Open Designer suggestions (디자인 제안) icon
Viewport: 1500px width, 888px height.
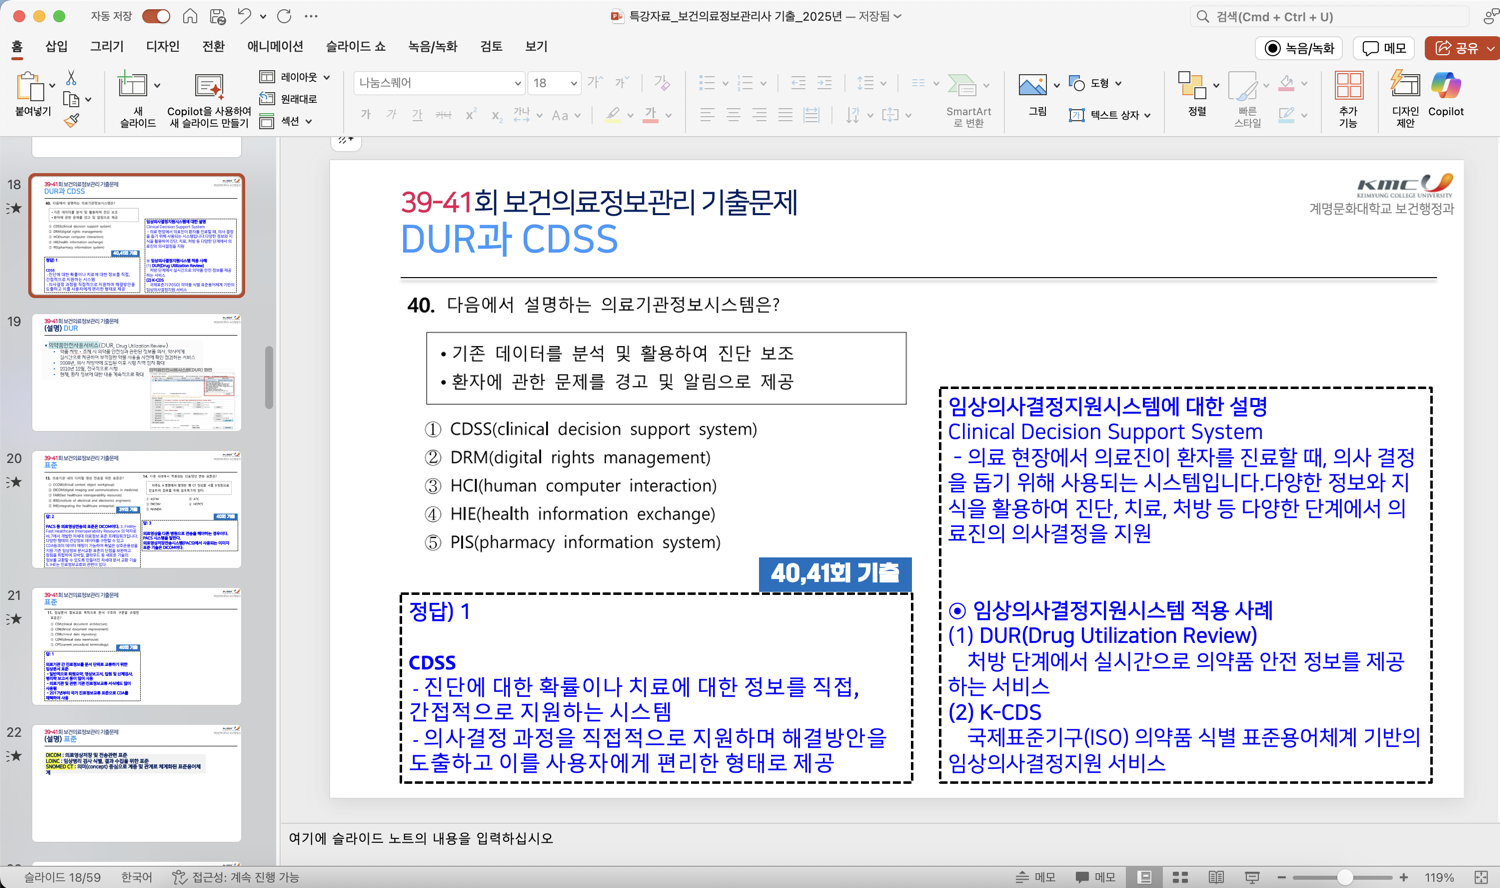[x=1405, y=86]
